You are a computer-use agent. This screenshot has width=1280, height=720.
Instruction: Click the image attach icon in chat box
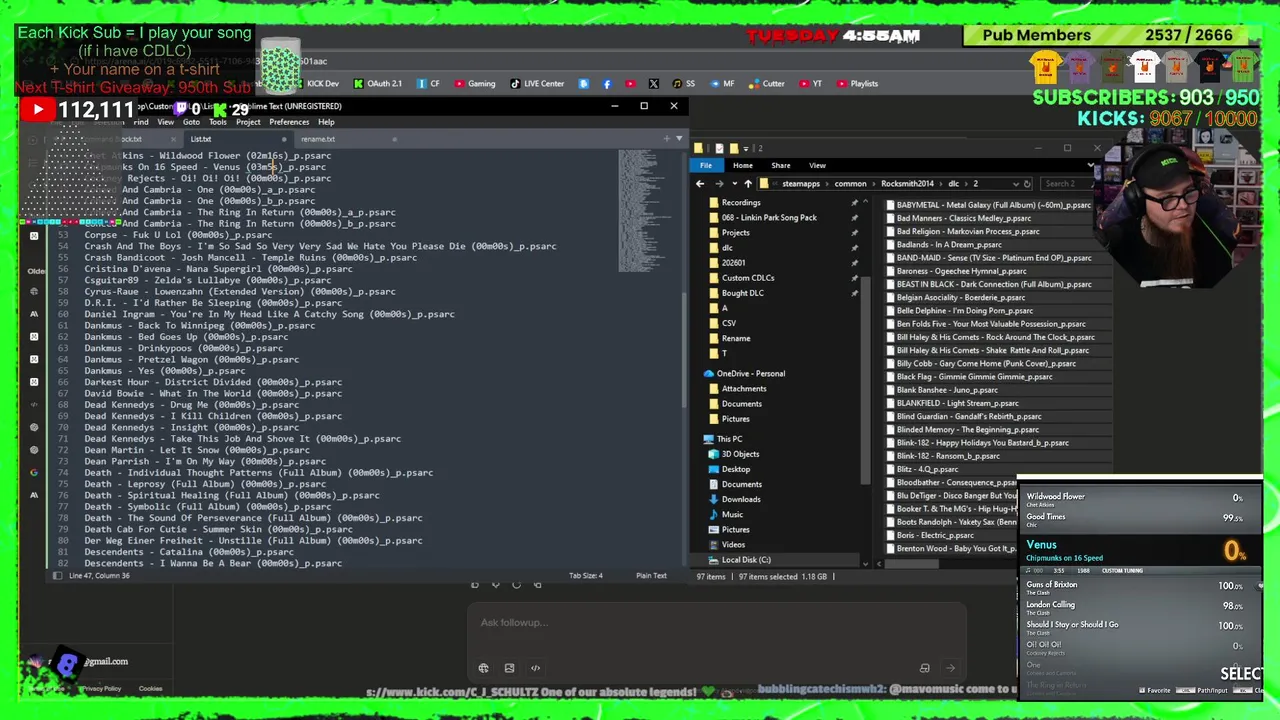tap(509, 668)
